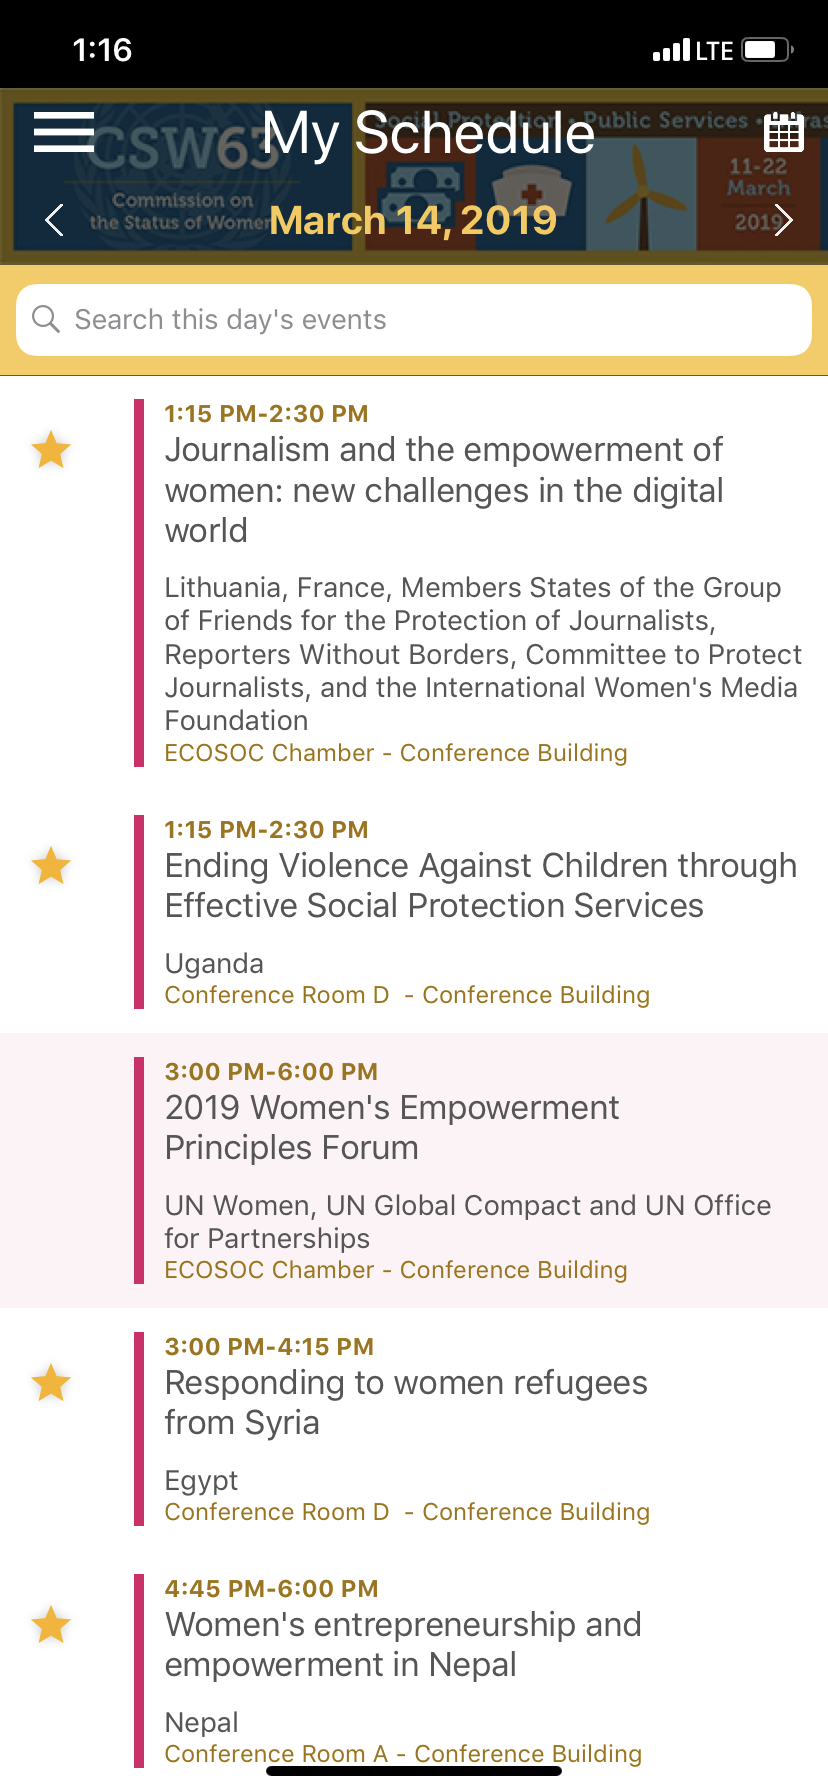
Task: Tap the March 14, 2019 date label
Action: click(x=413, y=221)
